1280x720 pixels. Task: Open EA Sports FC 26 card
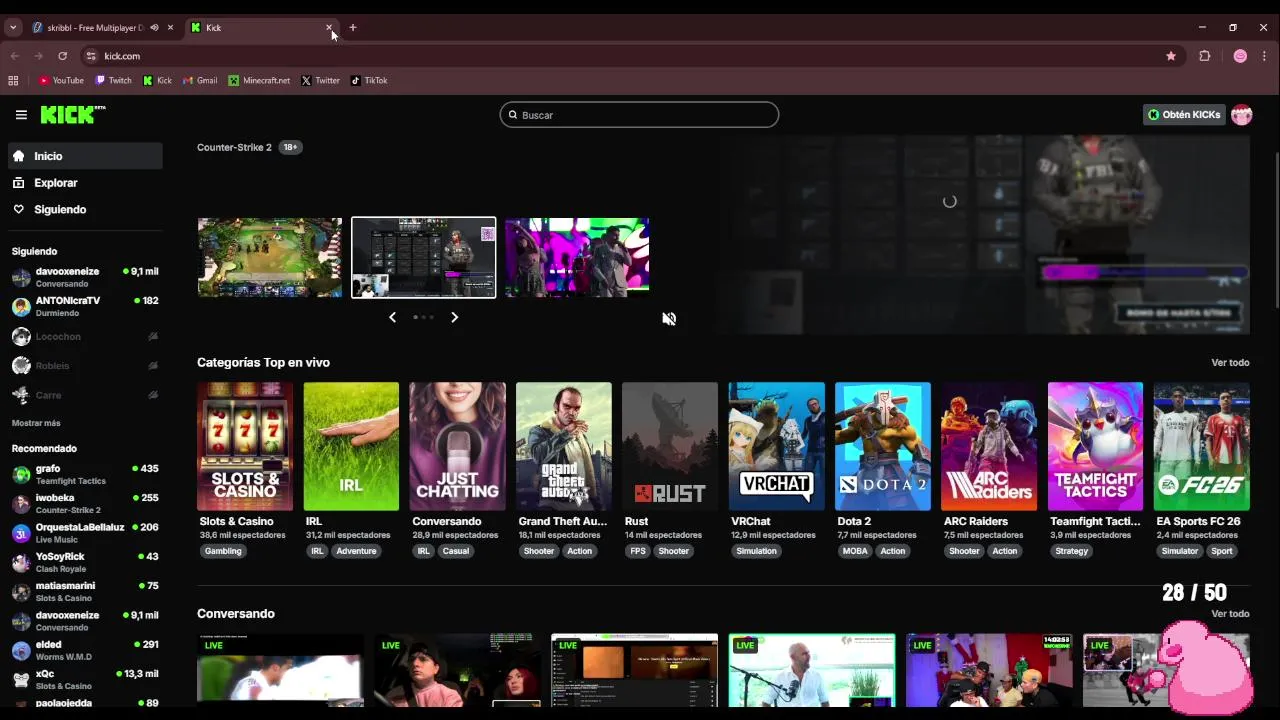(x=1202, y=446)
